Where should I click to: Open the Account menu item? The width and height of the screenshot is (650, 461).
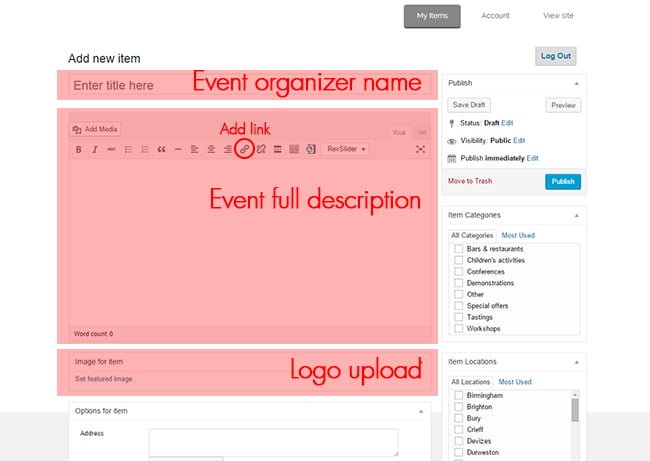pyautogui.click(x=495, y=16)
